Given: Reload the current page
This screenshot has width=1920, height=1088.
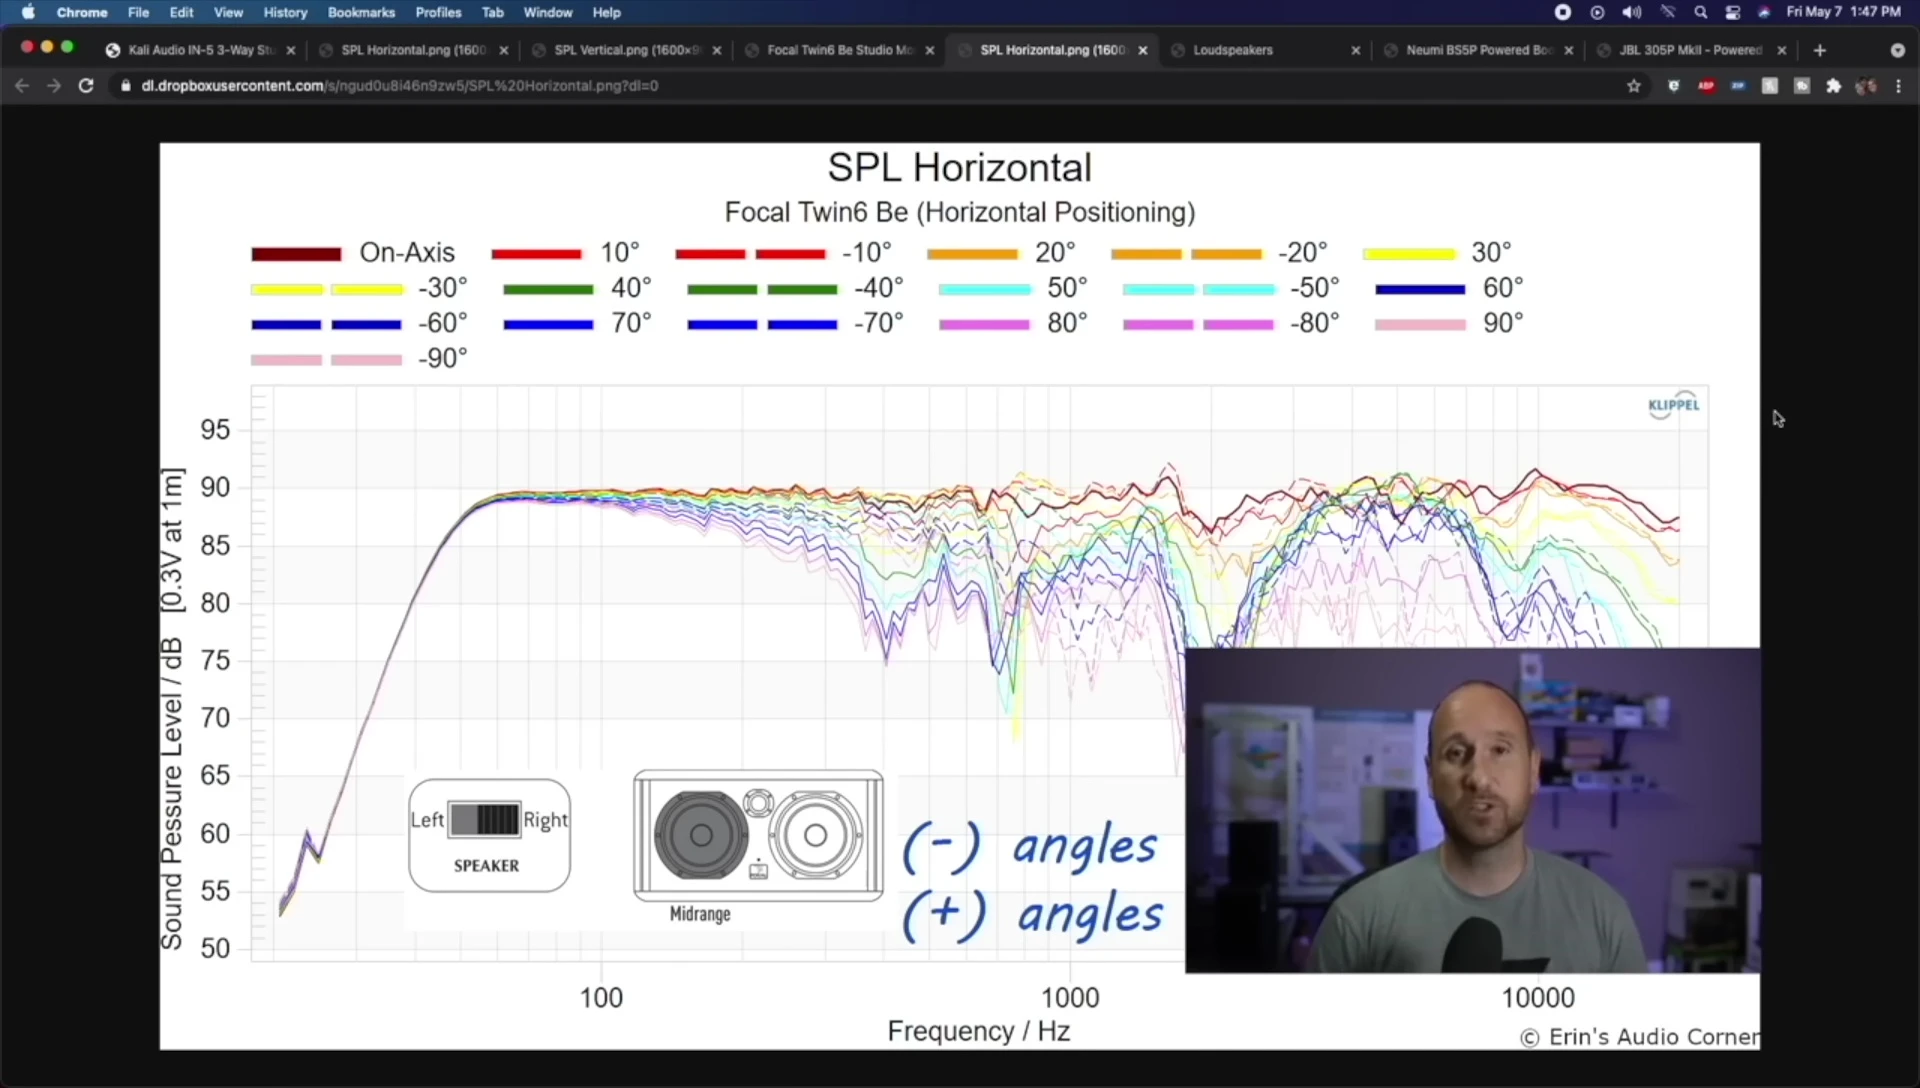Looking at the screenshot, I should click(86, 86).
